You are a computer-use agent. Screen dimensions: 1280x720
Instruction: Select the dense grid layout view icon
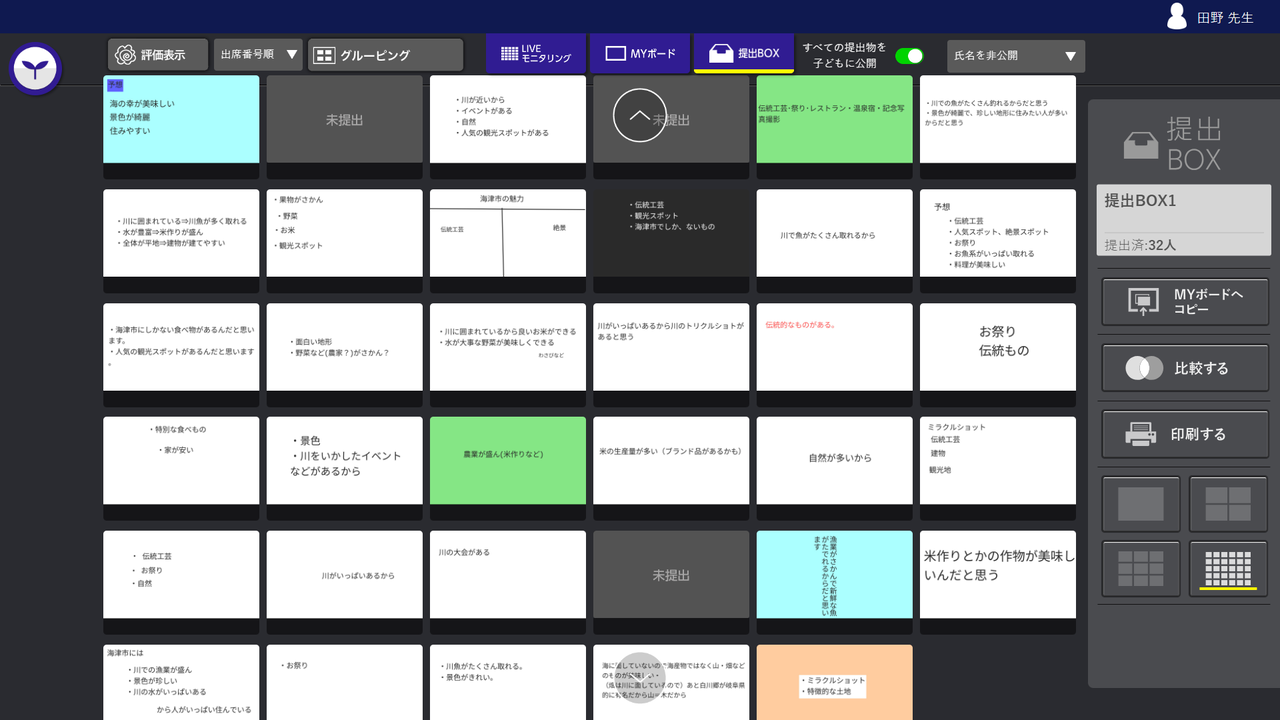(x=1227, y=569)
